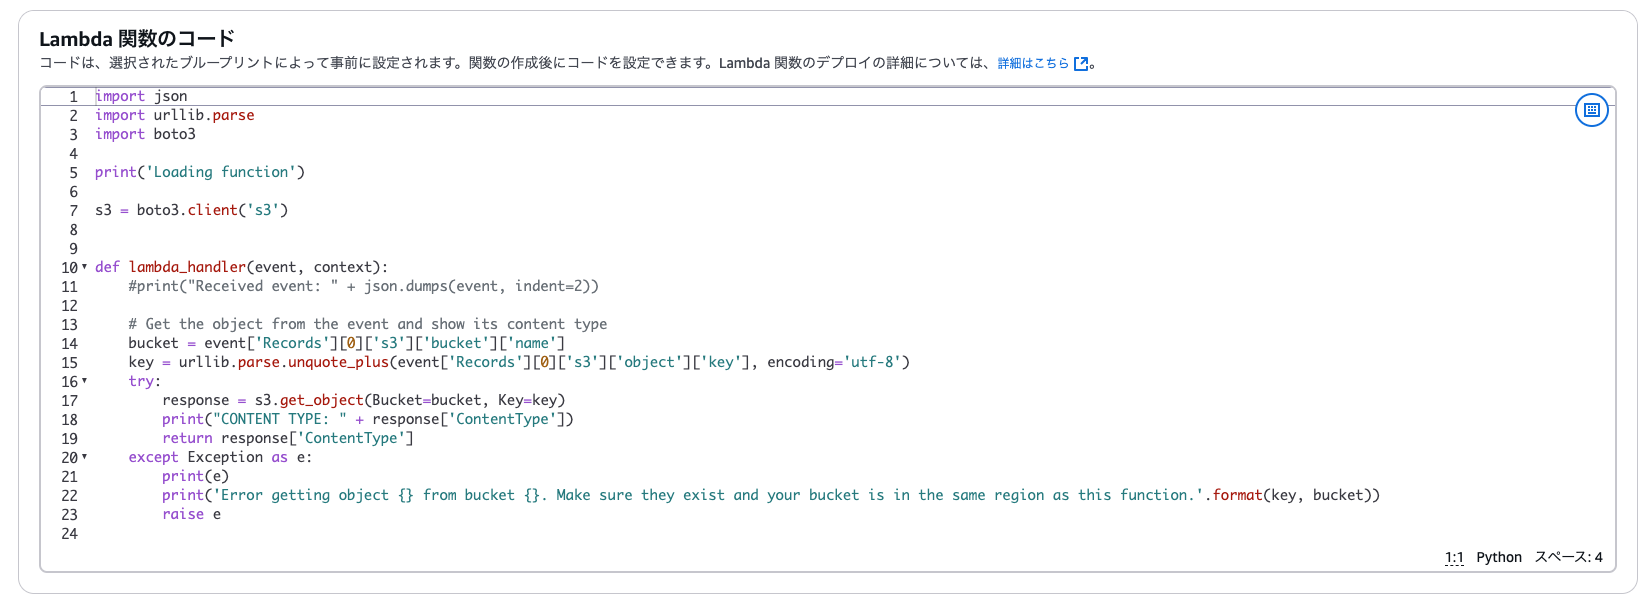This screenshot has height=600, width=1646.
Task: Select line number 24 in the gutter
Action: (69, 534)
